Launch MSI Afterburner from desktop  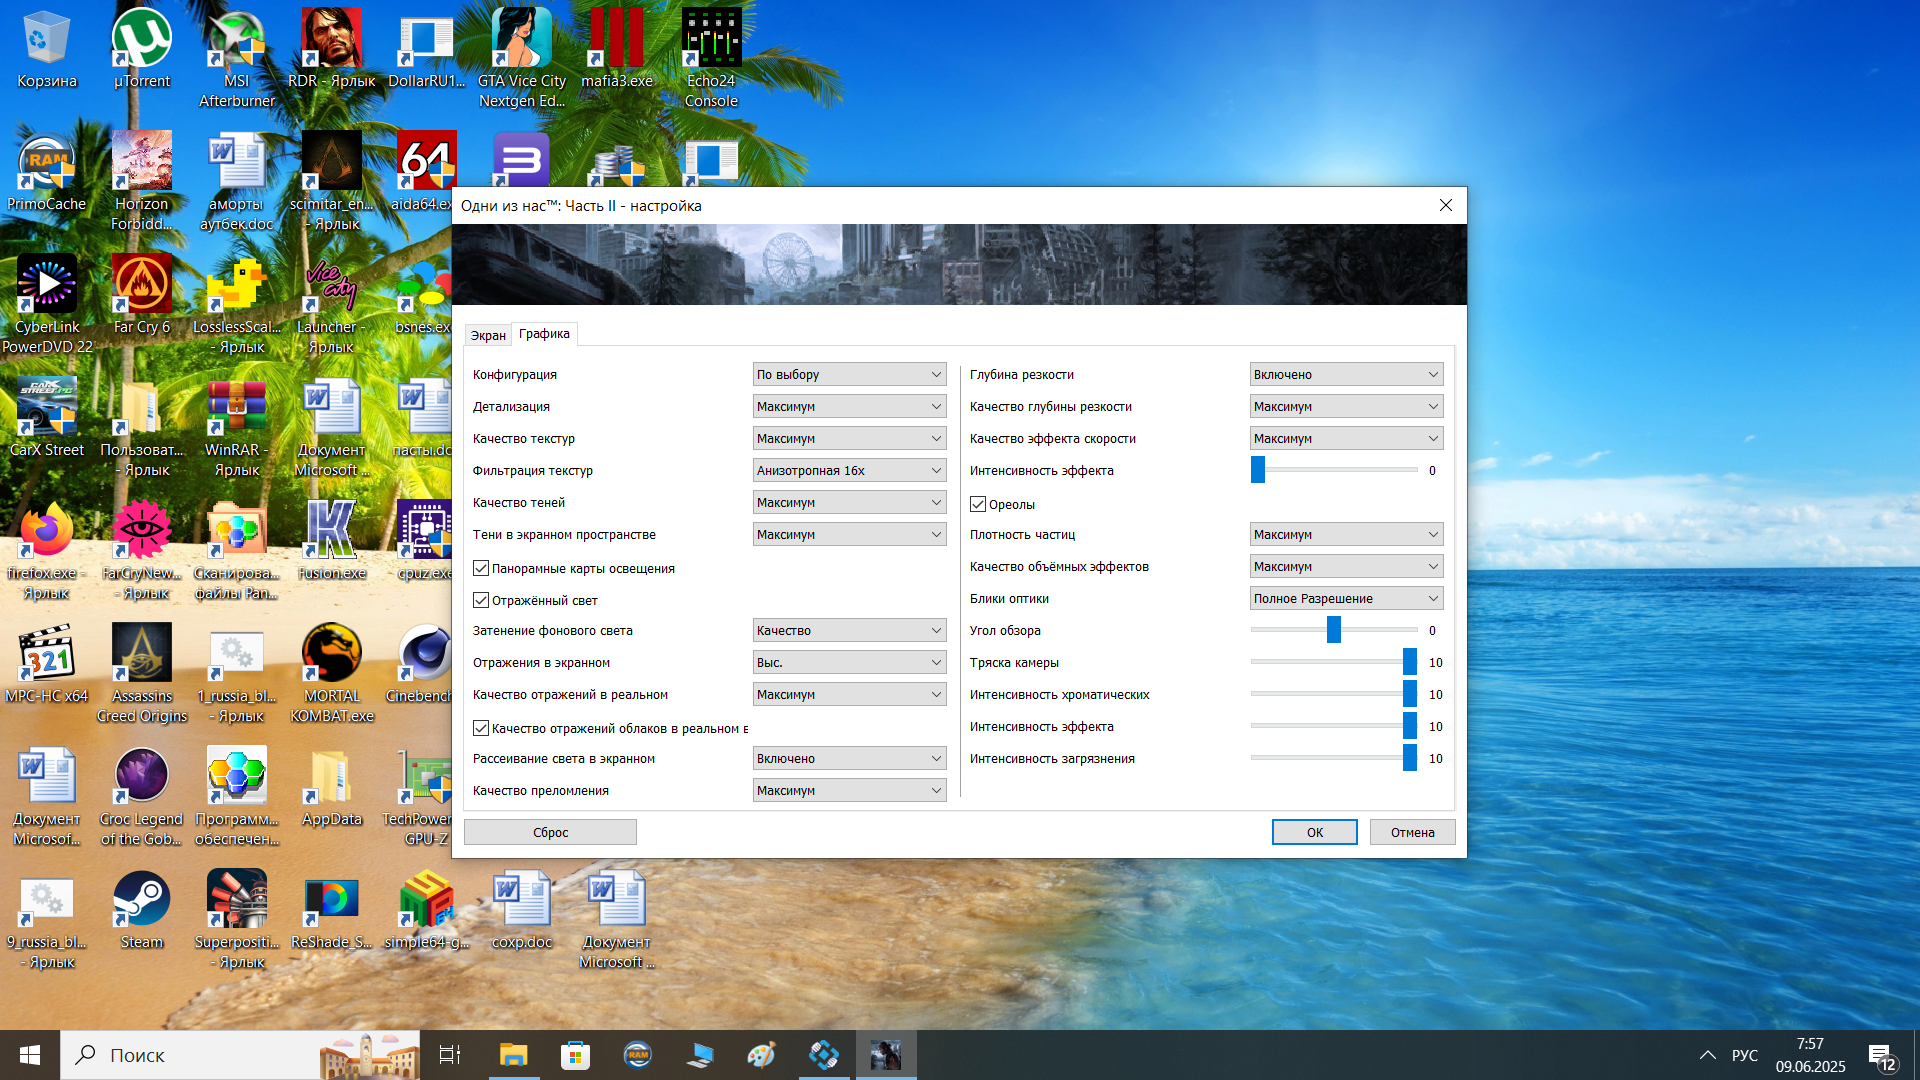tap(236, 40)
